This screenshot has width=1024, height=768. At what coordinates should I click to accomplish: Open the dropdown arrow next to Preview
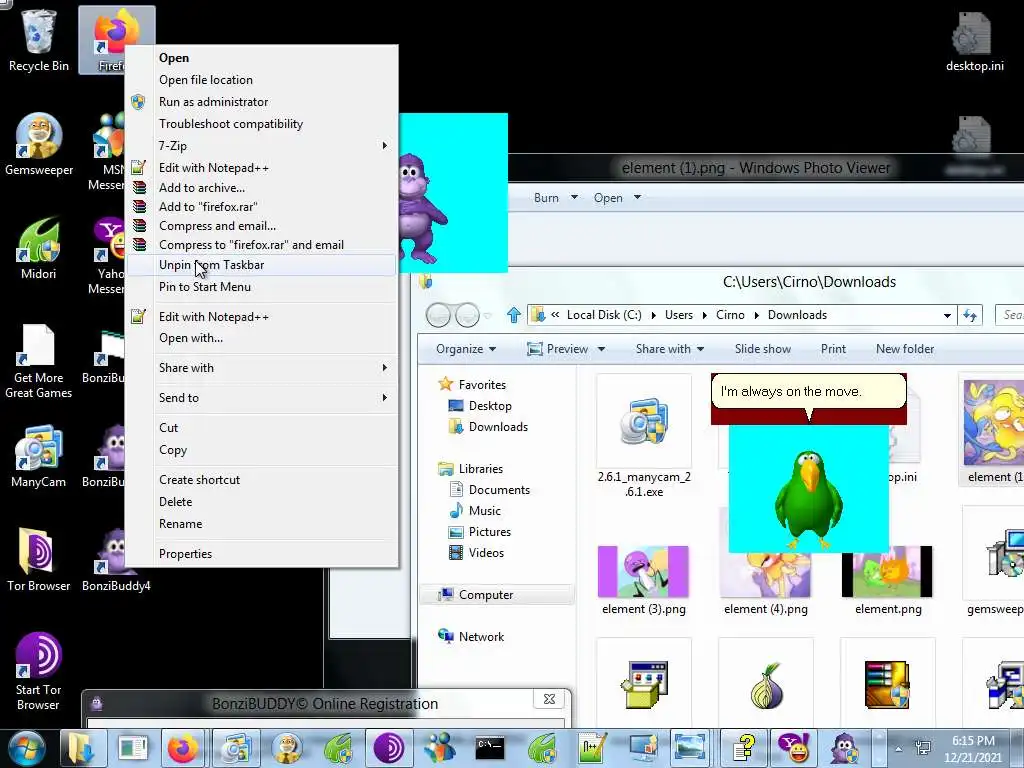coord(601,349)
